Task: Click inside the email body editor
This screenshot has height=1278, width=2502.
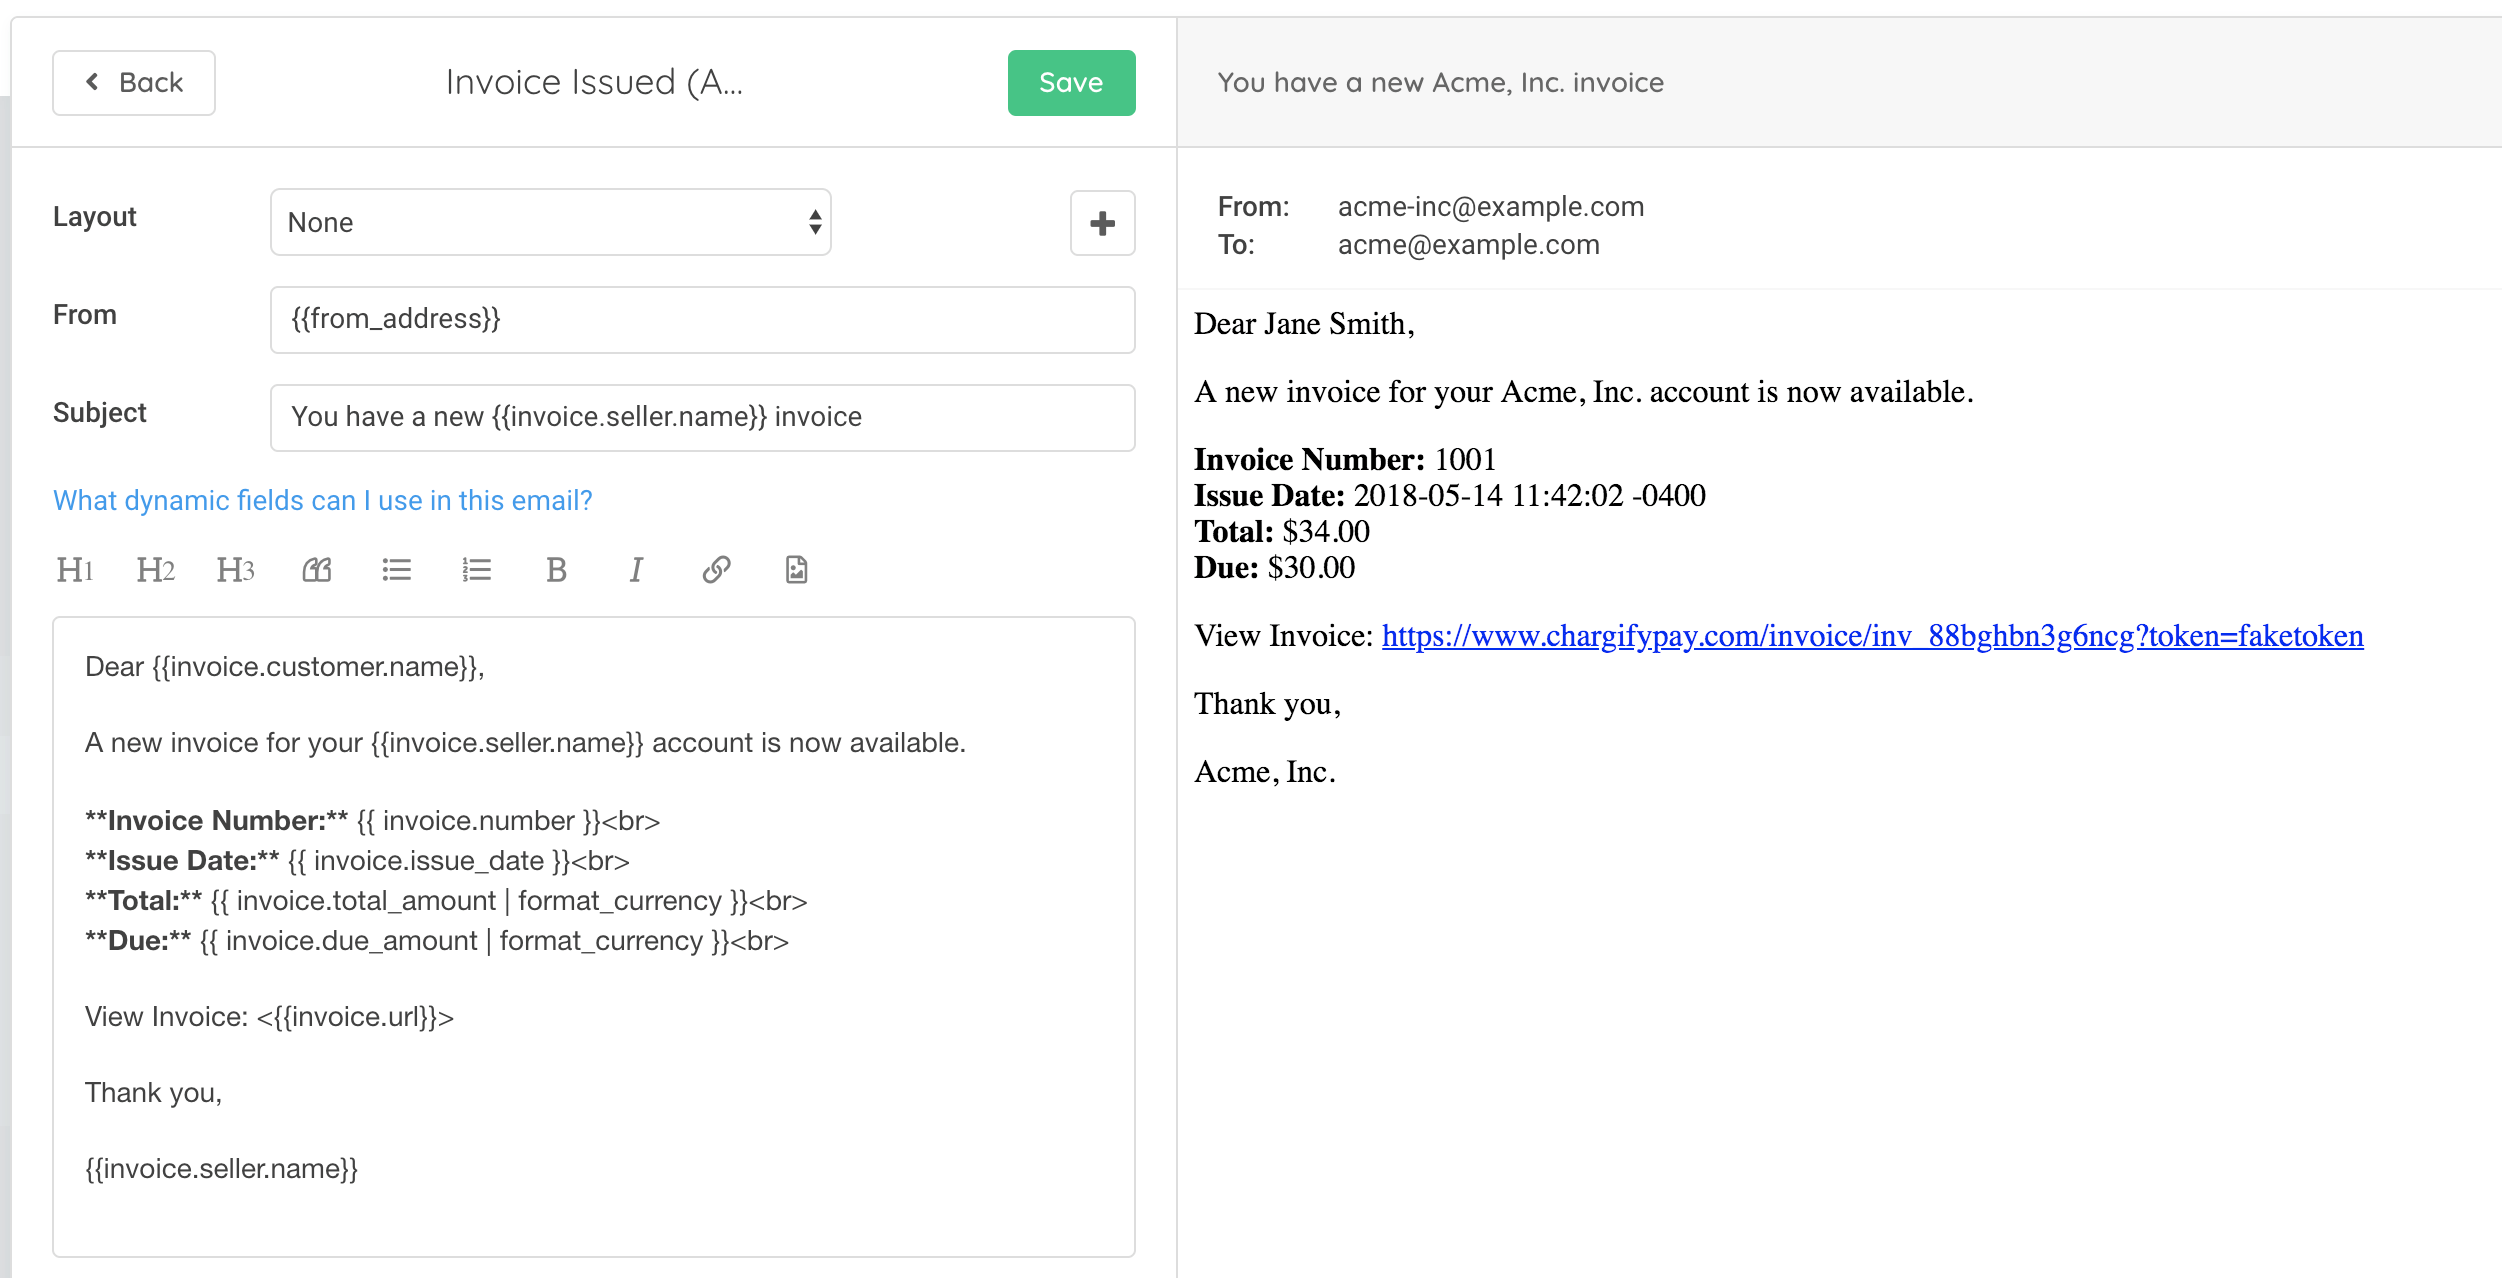Action: point(594,937)
